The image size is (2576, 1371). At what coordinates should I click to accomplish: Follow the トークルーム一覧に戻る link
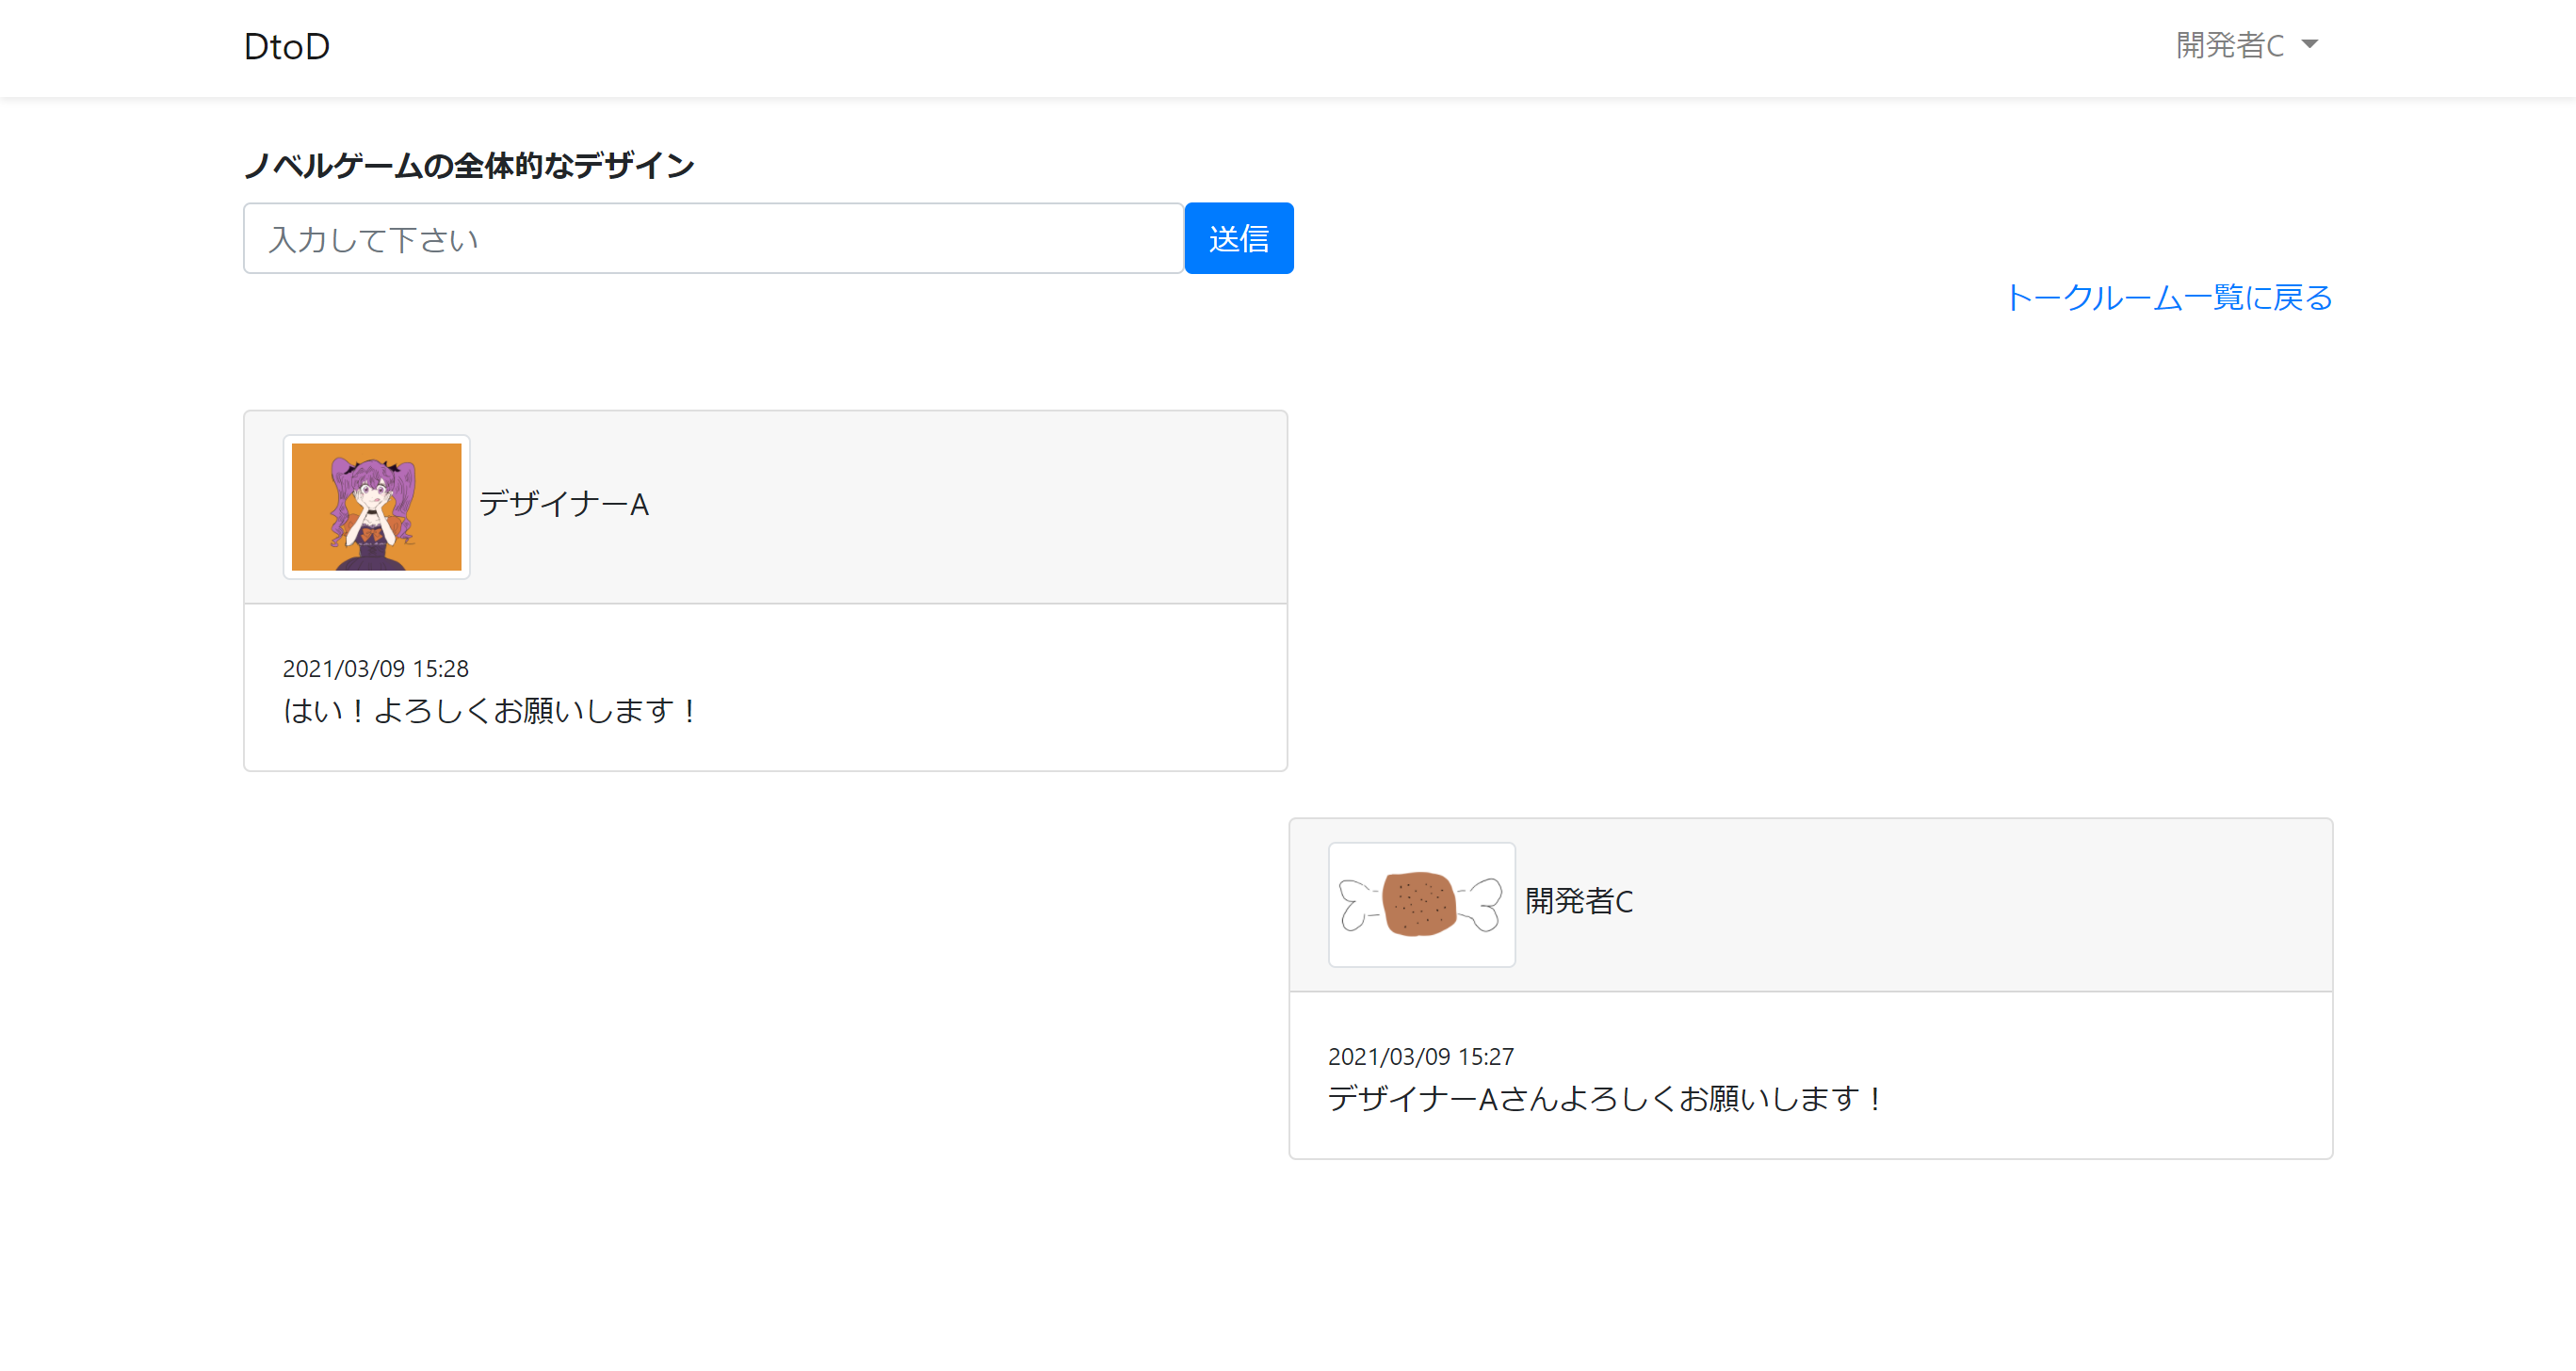coord(2168,297)
